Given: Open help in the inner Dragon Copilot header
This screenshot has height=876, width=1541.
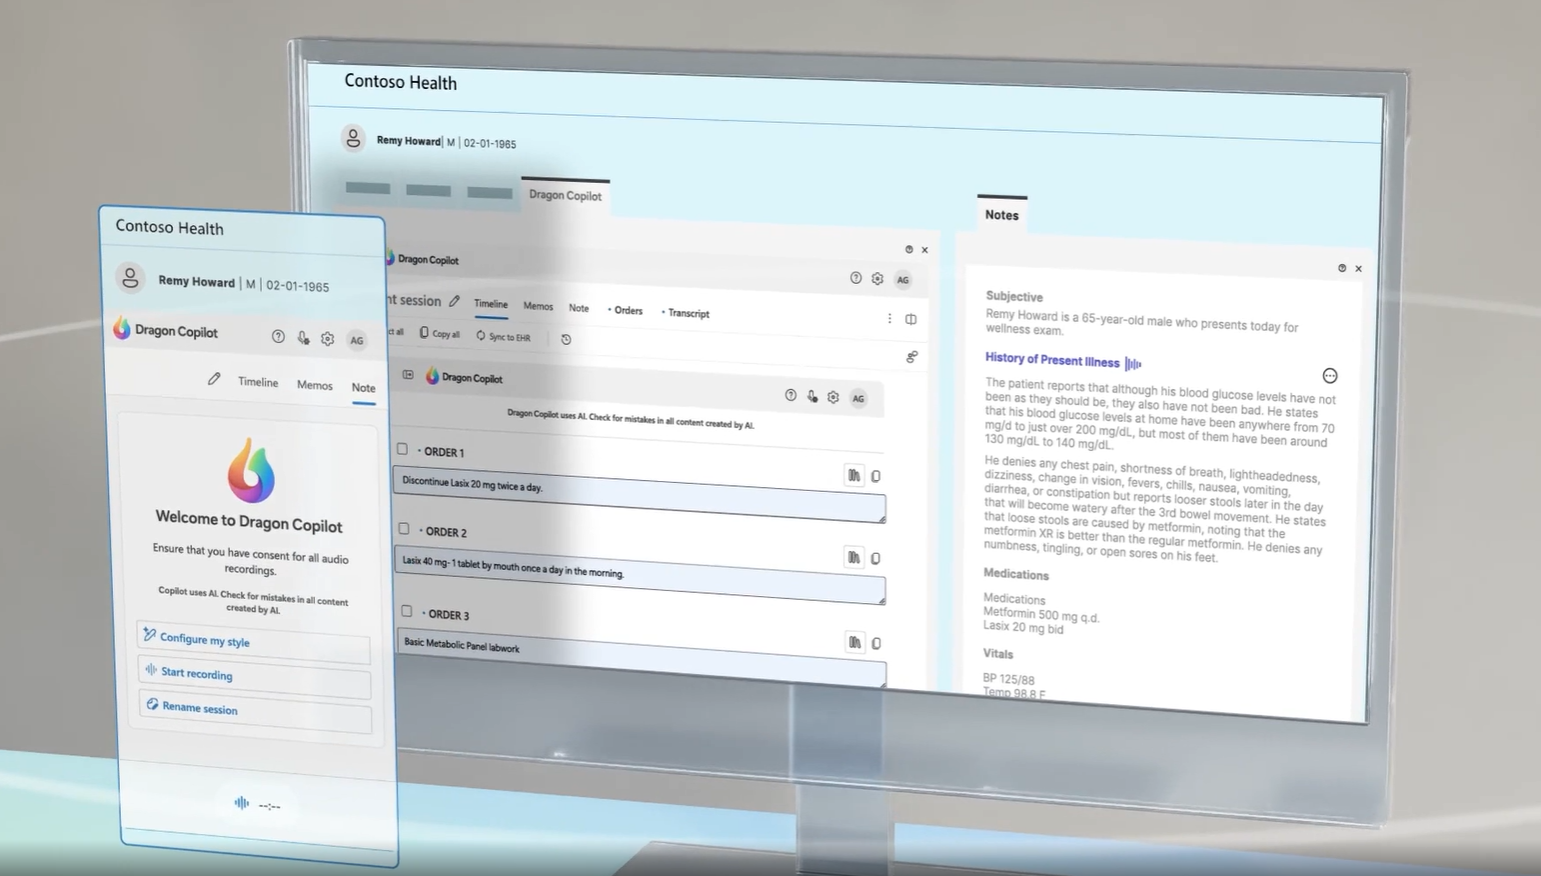Looking at the screenshot, I should [791, 395].
